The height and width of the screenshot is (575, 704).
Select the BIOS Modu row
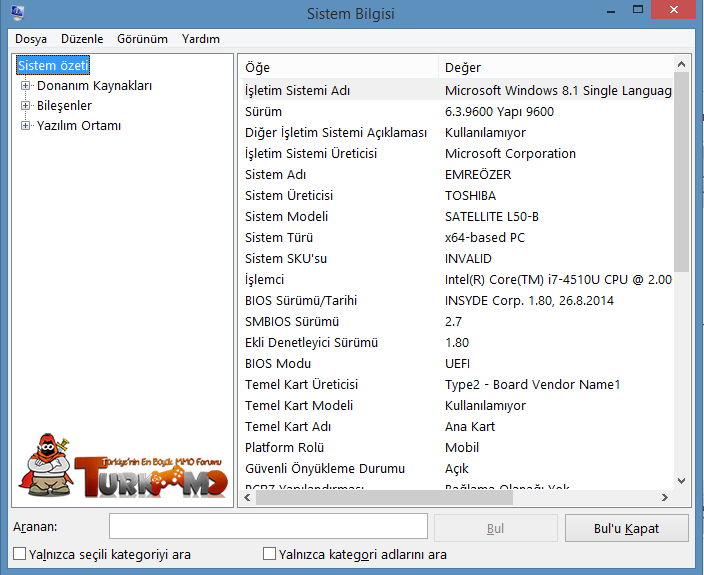pos(456,364)
